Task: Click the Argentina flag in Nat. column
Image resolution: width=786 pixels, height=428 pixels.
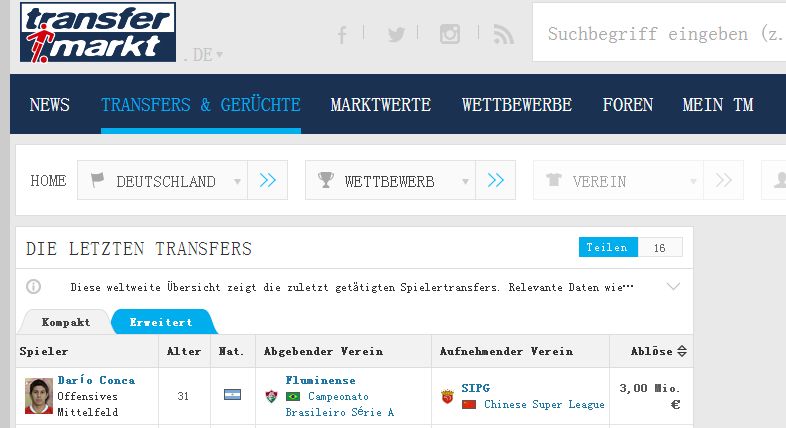Action: pyautogui.click(x=232, y=395)
